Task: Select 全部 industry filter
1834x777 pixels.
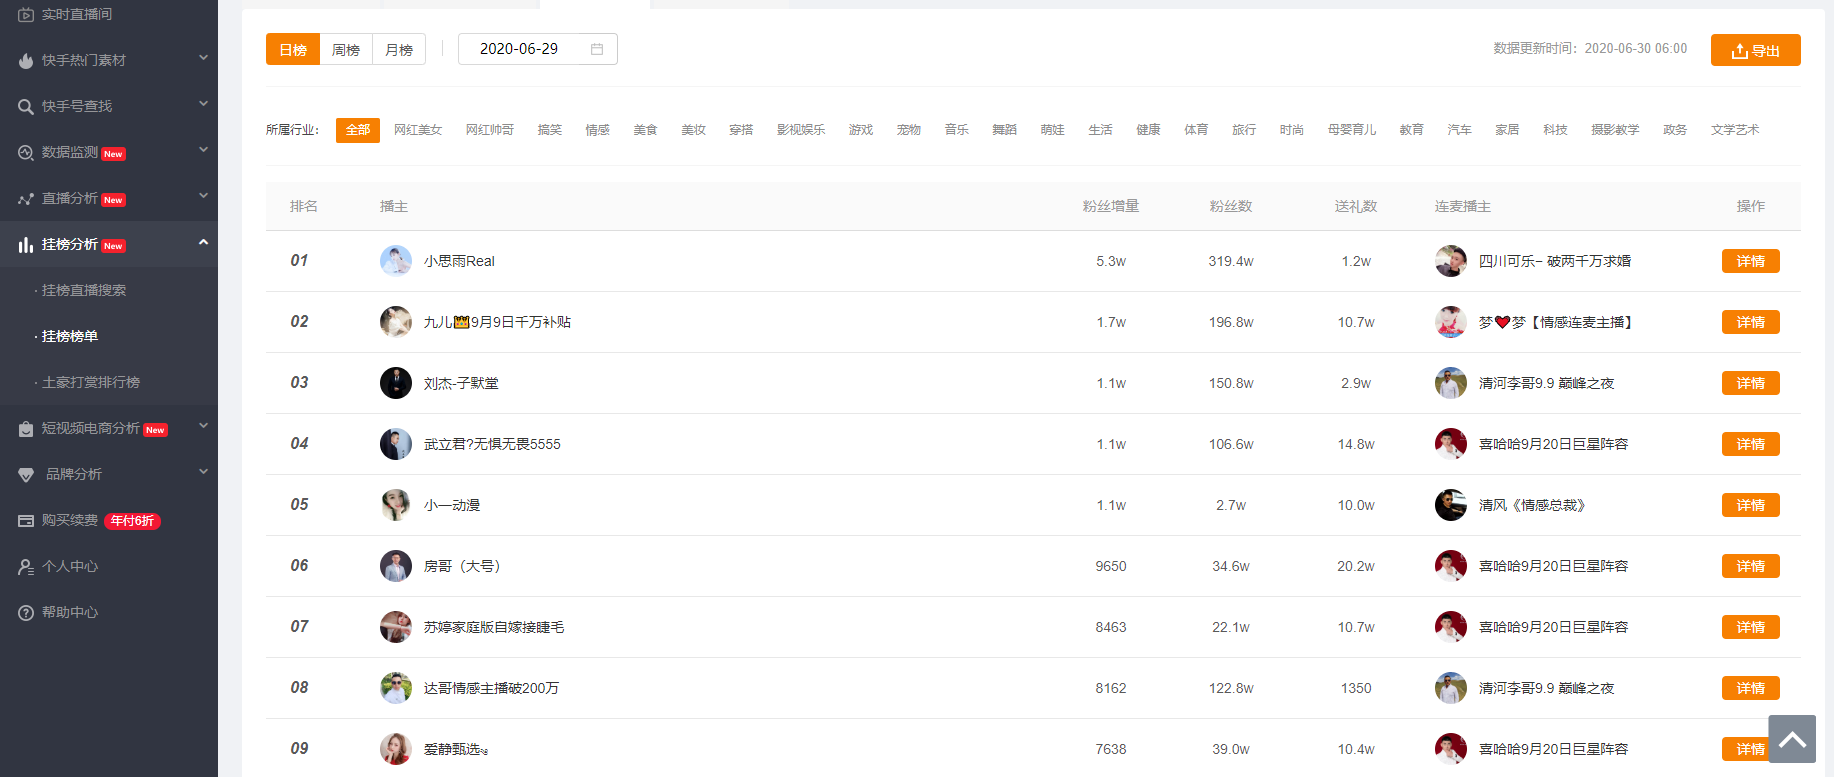Action: point(358,130)
